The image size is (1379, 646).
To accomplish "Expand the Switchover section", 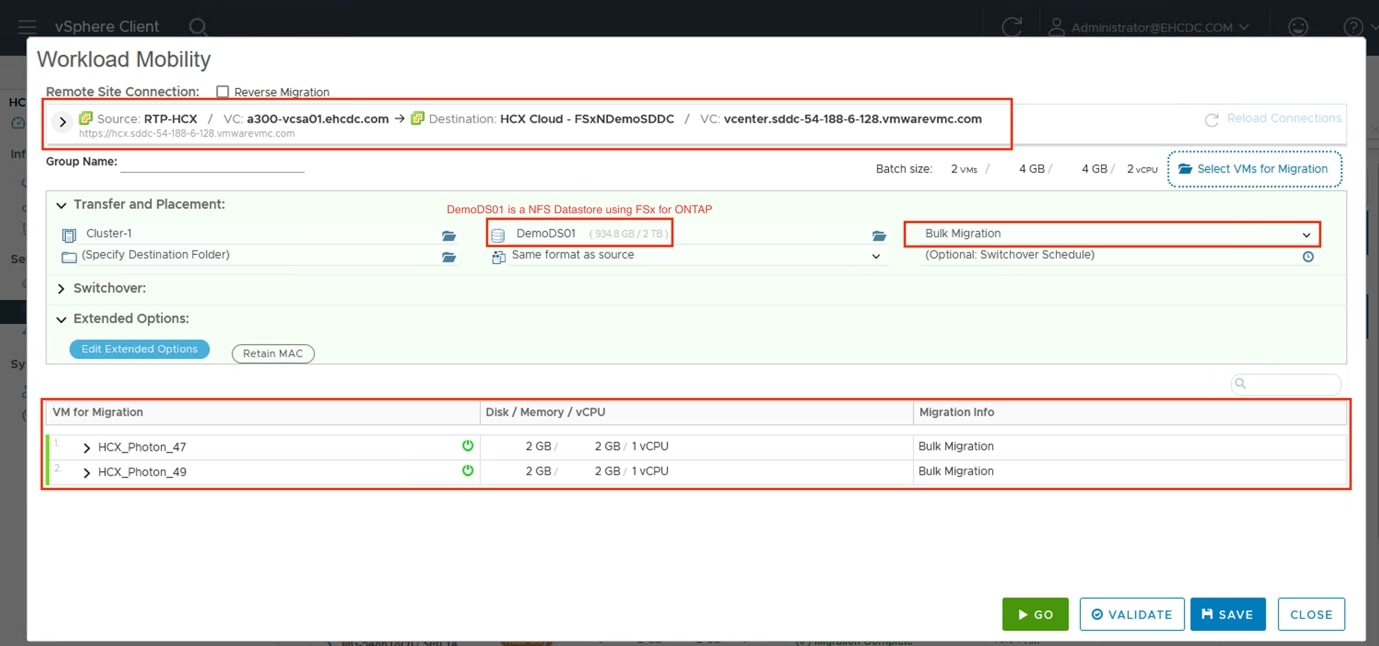I will (62, 289).
